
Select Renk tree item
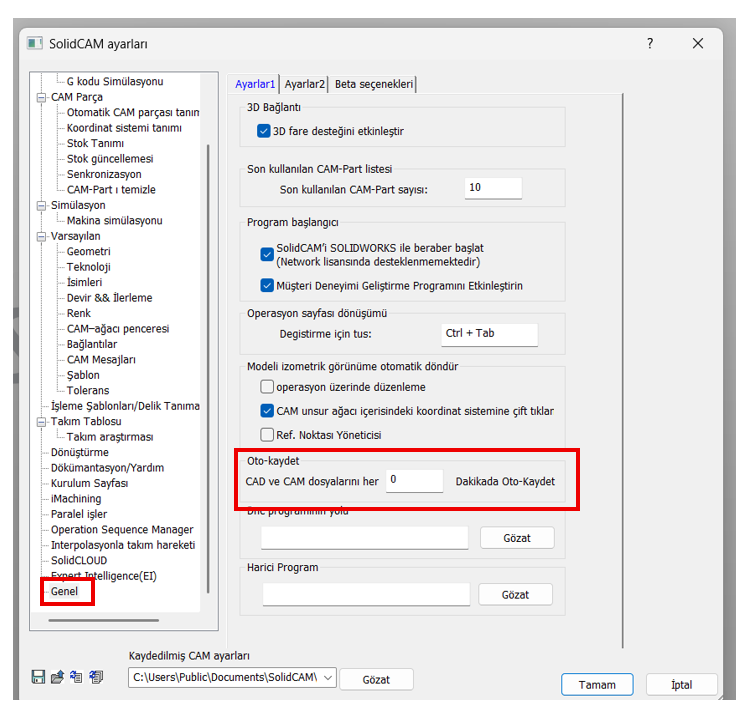[79, 313]
